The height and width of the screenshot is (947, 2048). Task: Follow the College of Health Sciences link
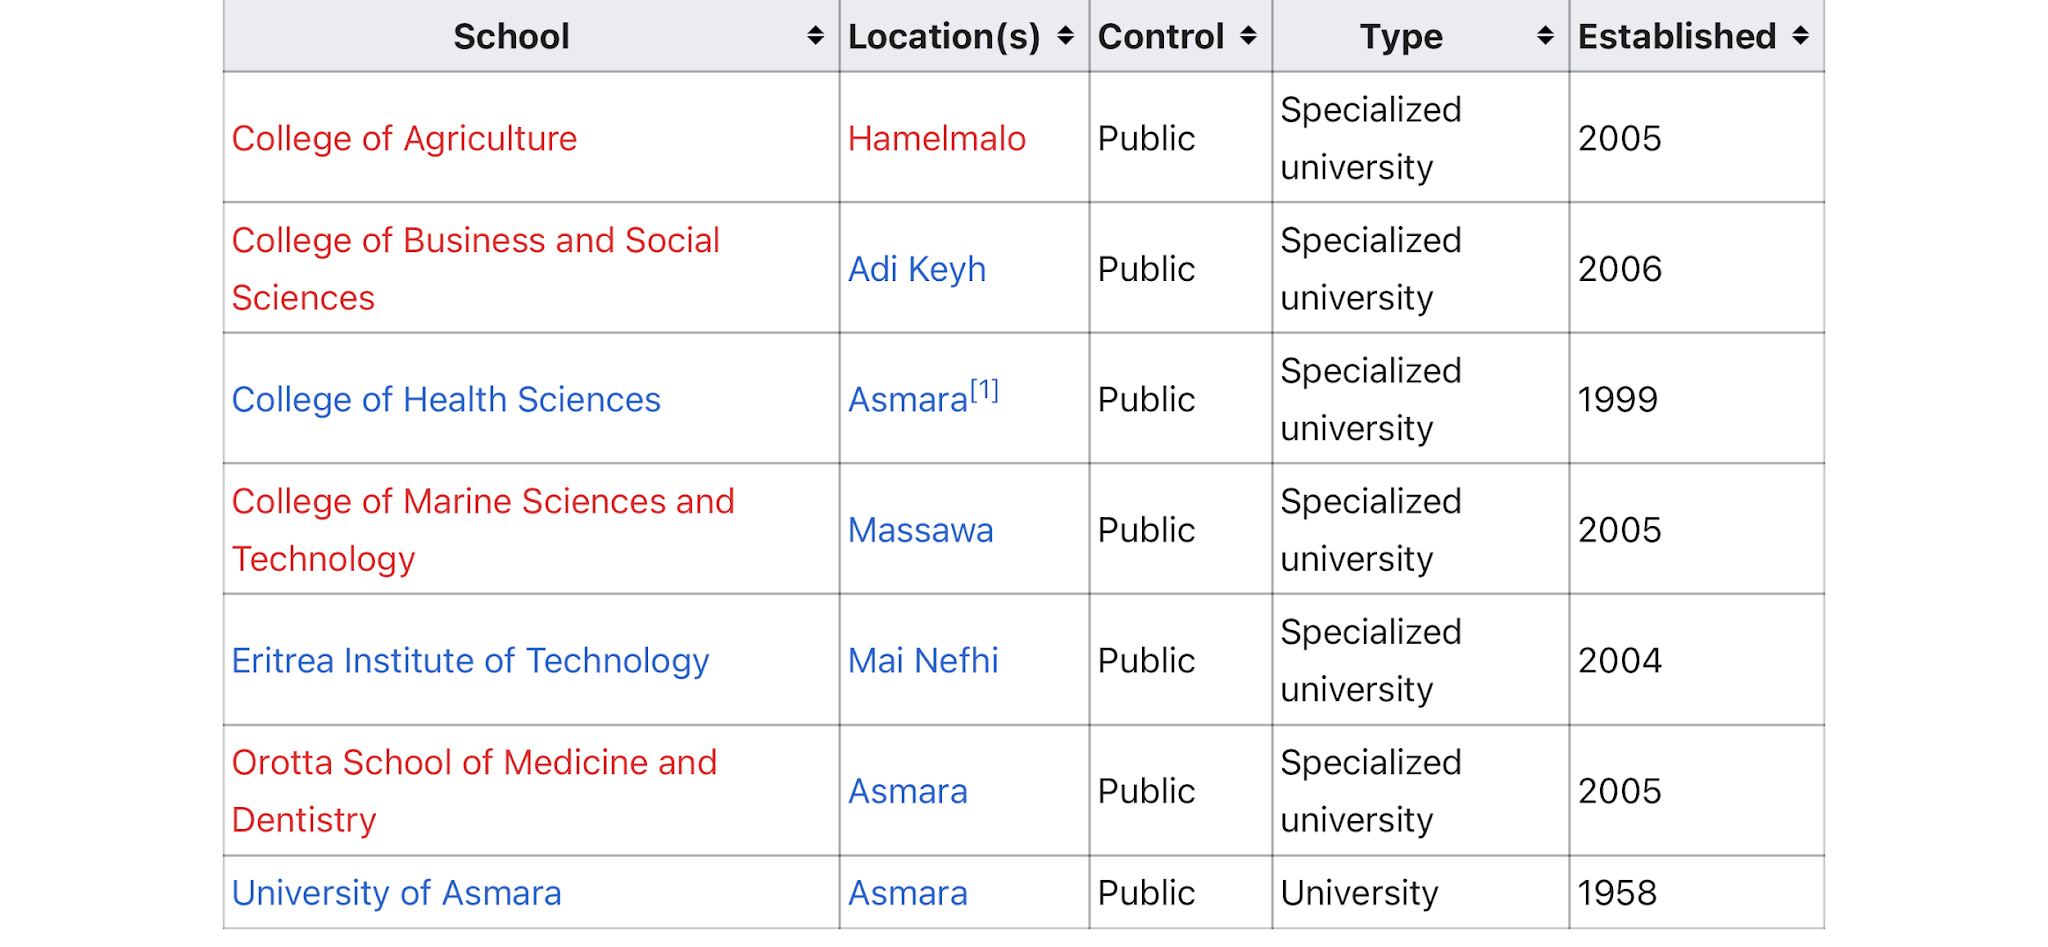pos(446,400)
